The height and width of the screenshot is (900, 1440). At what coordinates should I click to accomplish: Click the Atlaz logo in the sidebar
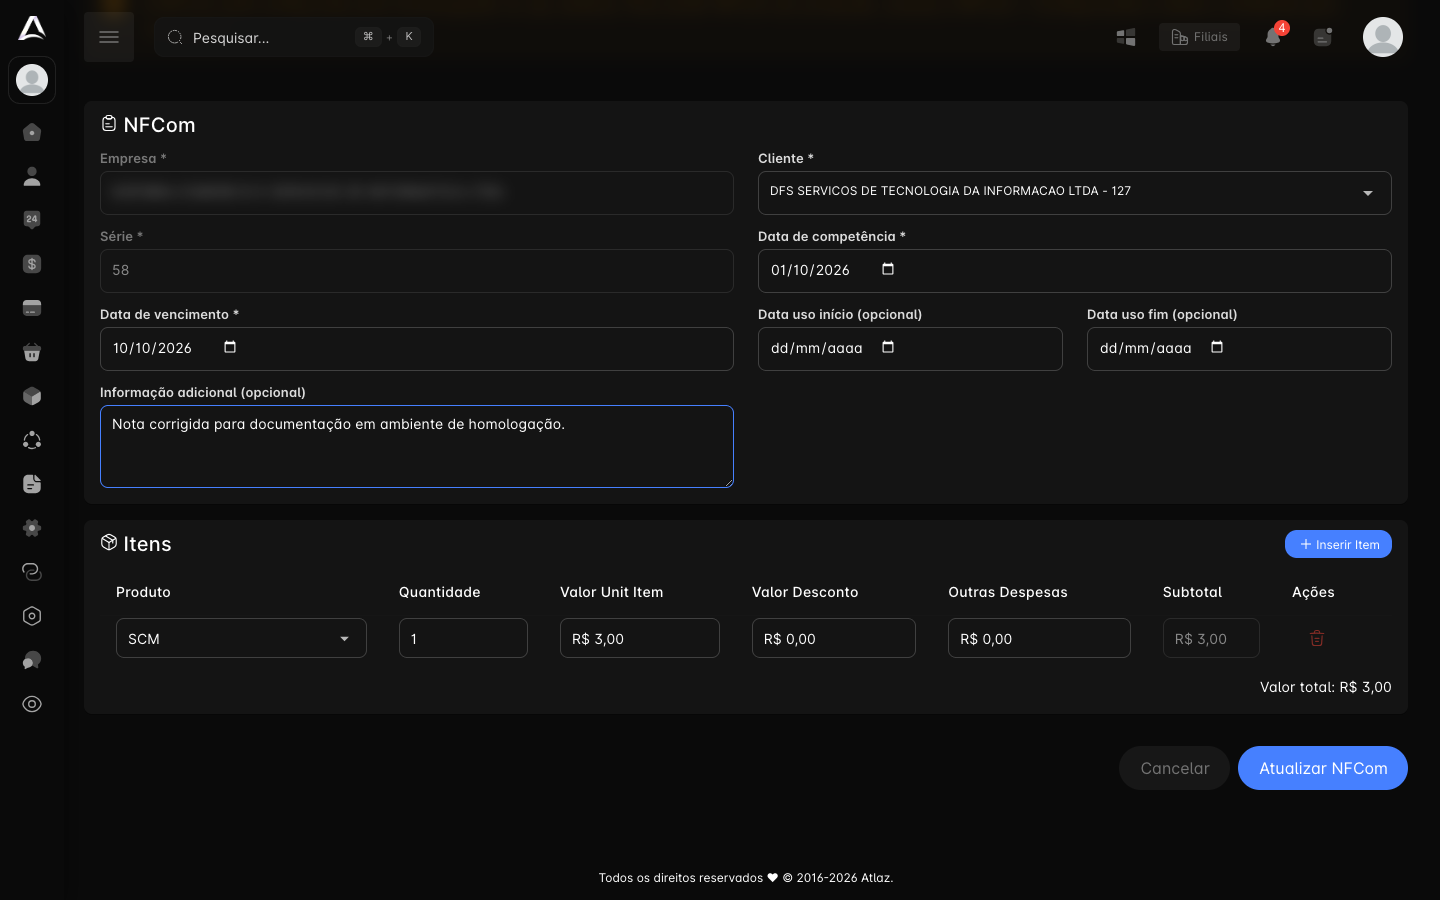coord(32,28)
